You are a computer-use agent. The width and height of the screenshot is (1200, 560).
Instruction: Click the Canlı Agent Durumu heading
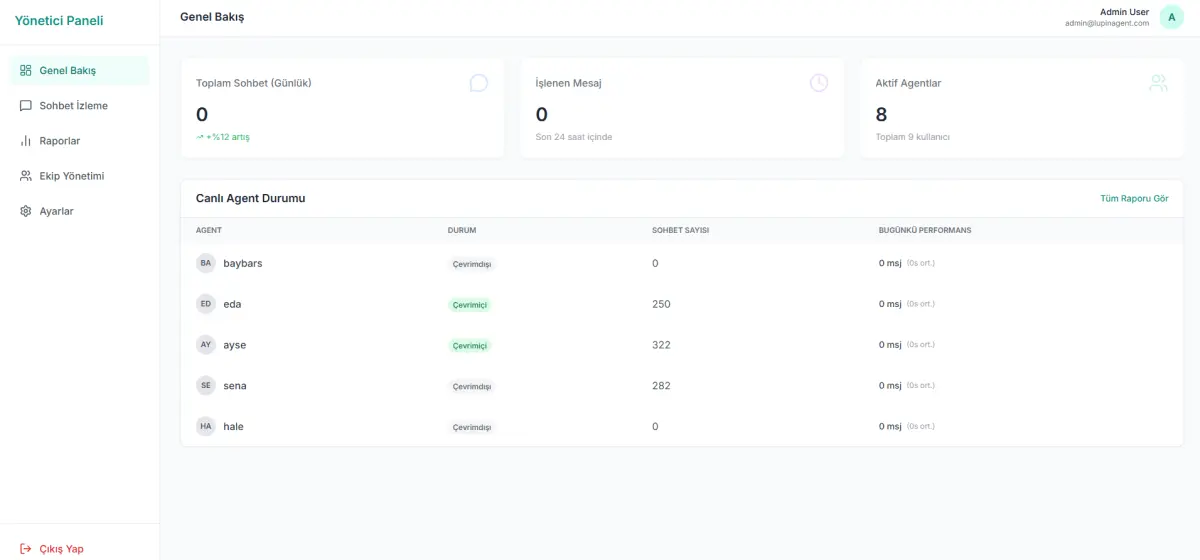251,198
